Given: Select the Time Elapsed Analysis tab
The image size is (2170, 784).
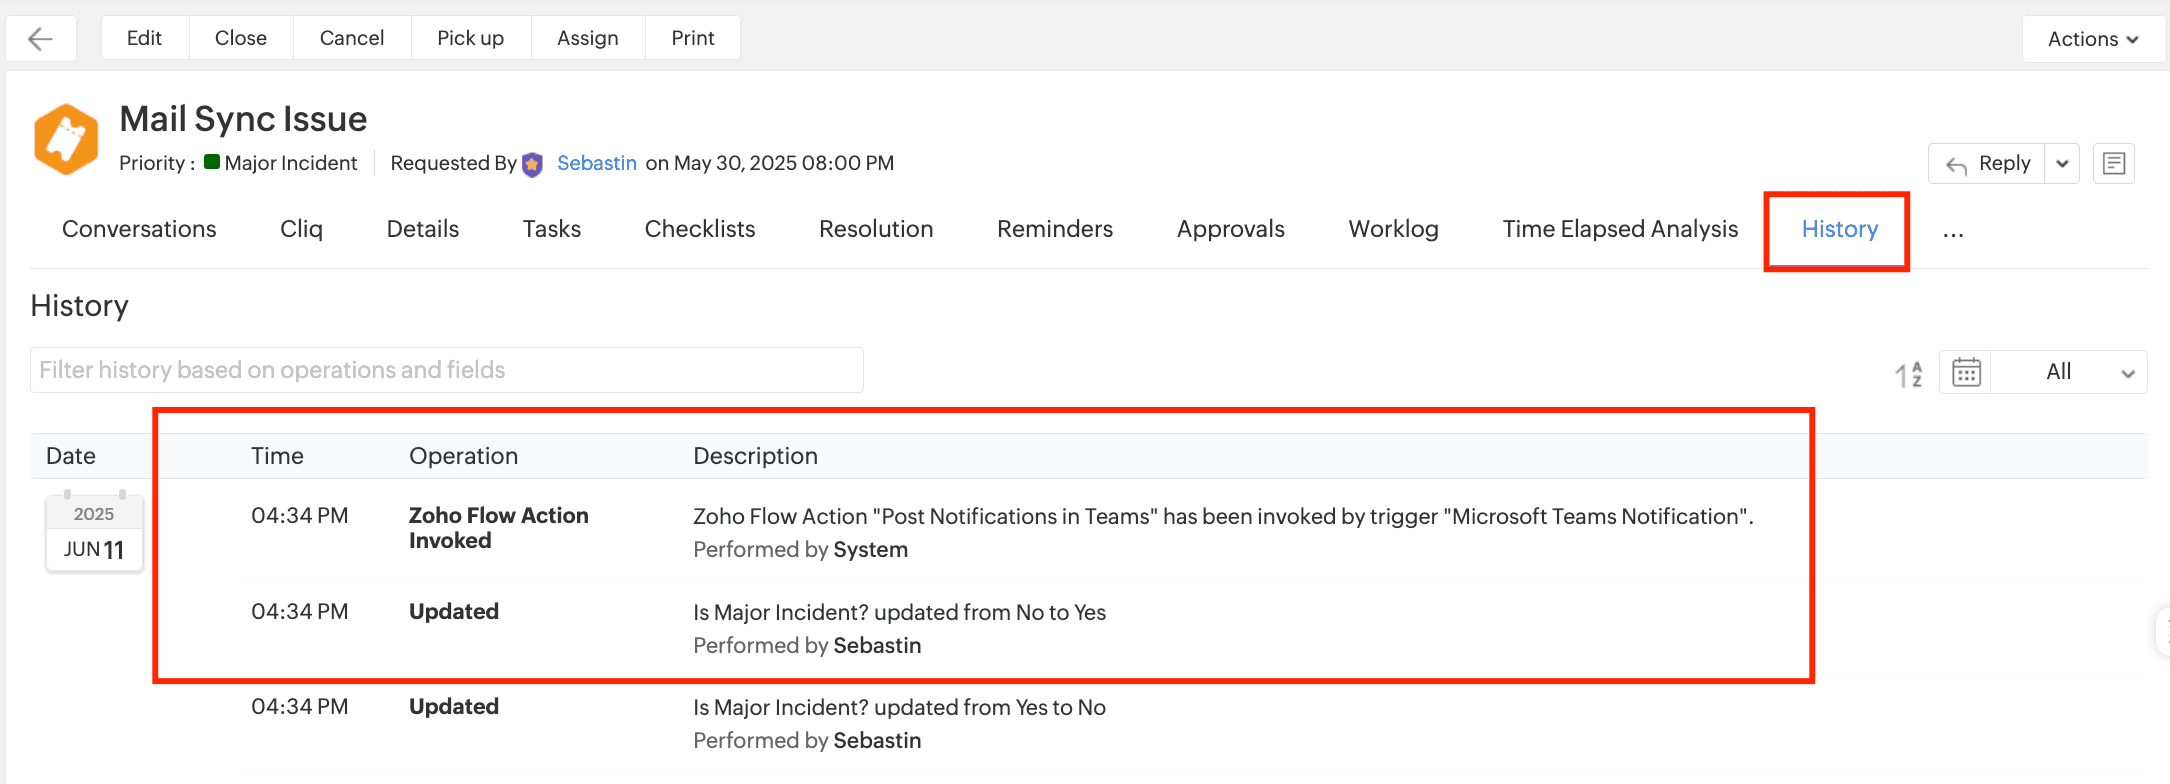Looking at the screenshot, I should (1620, 229).
